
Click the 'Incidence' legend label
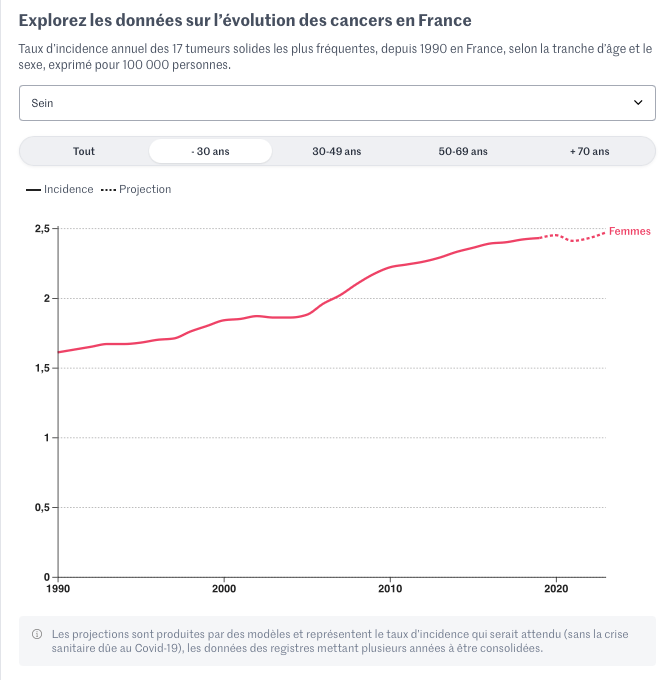[68, 189]
